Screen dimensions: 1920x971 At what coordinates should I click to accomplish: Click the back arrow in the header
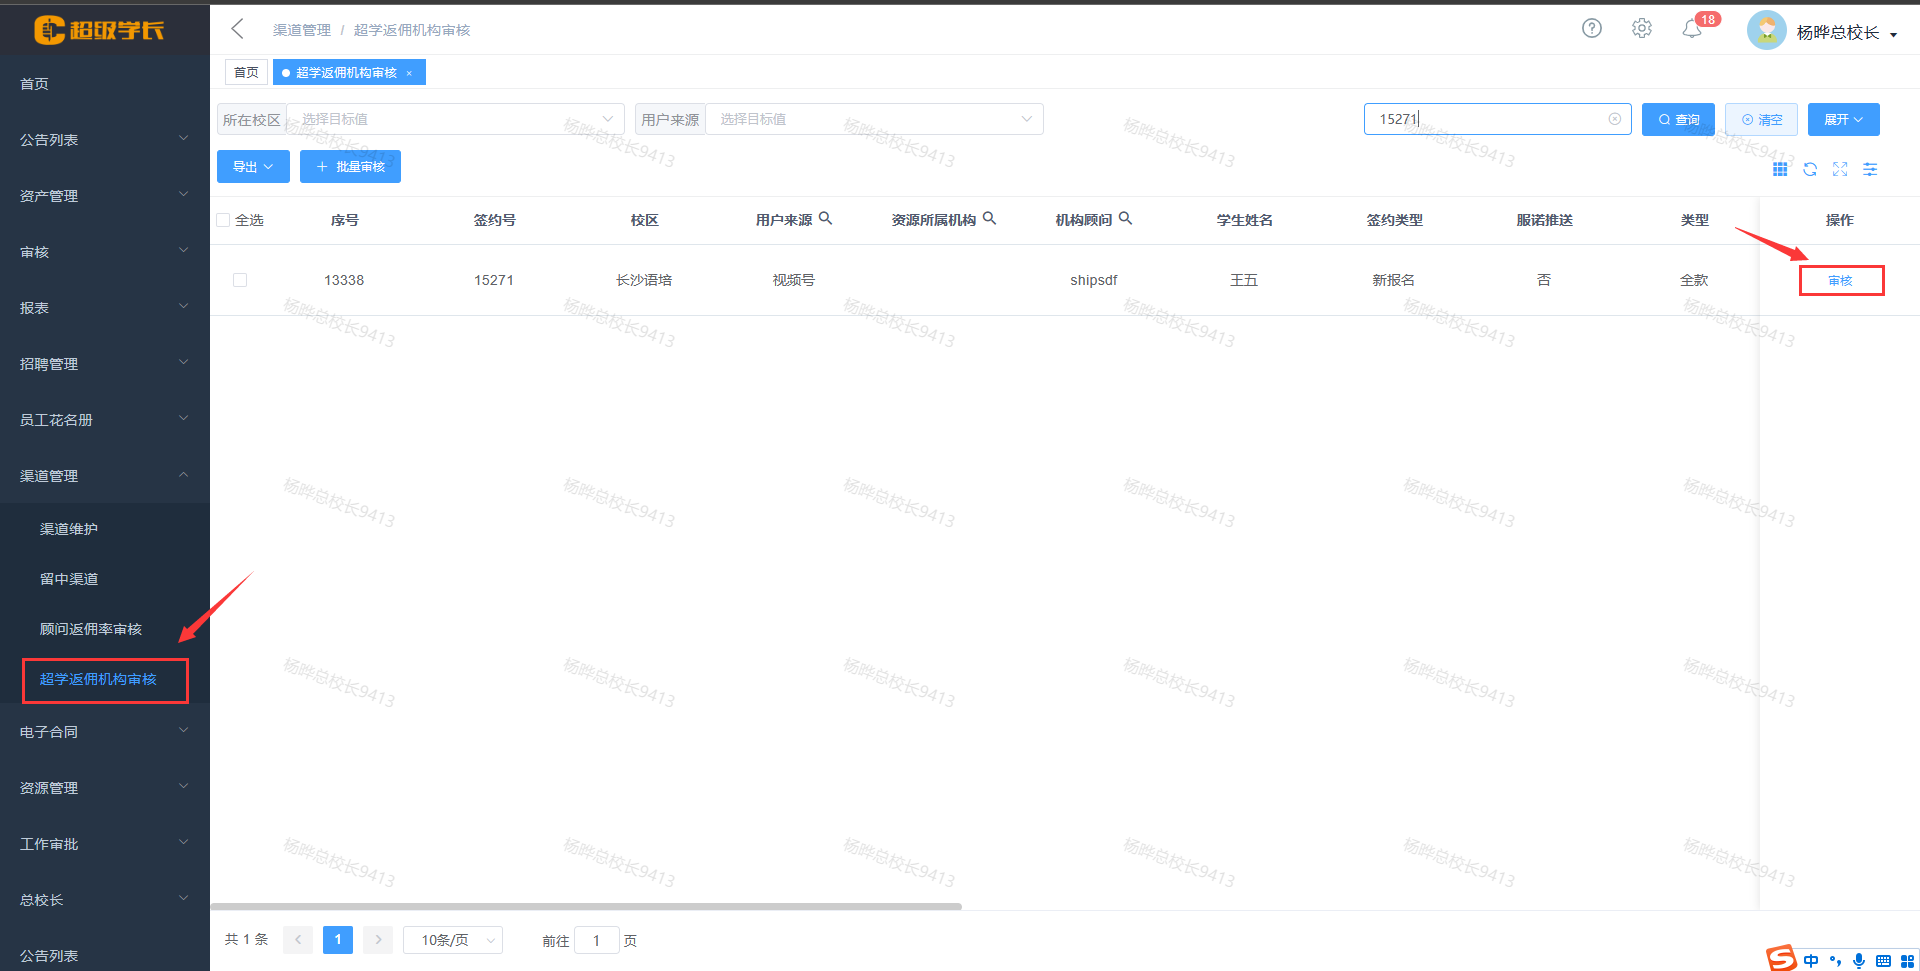(238, 29)
